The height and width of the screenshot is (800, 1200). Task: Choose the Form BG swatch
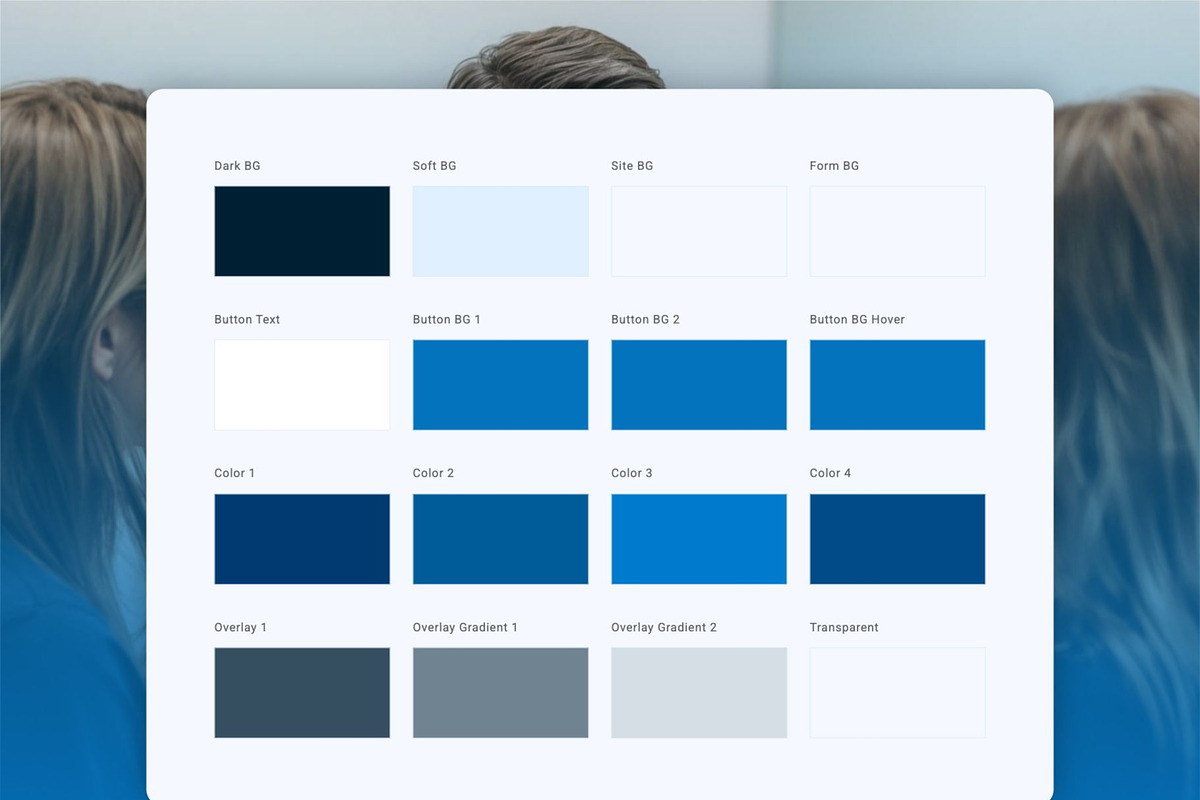pos(898,231)
